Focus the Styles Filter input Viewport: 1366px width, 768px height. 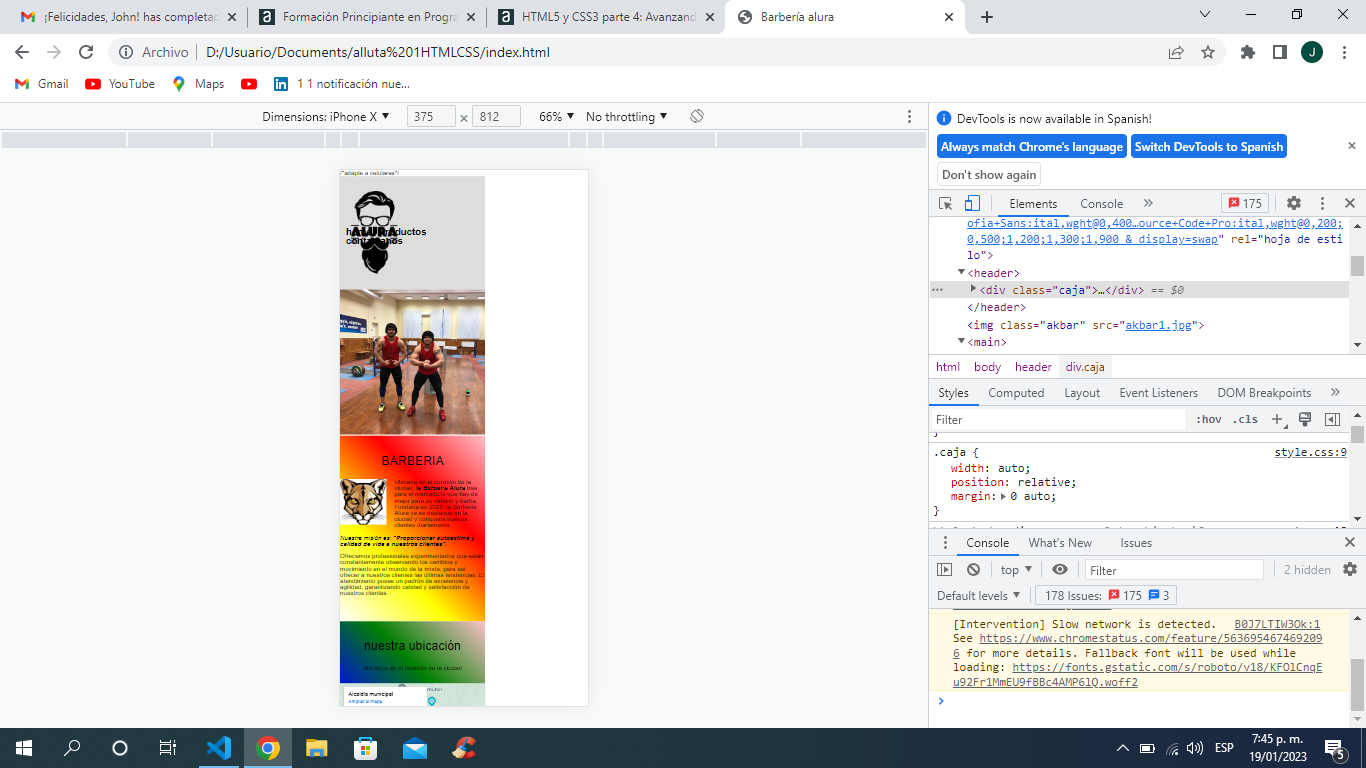click(1058, 420)
